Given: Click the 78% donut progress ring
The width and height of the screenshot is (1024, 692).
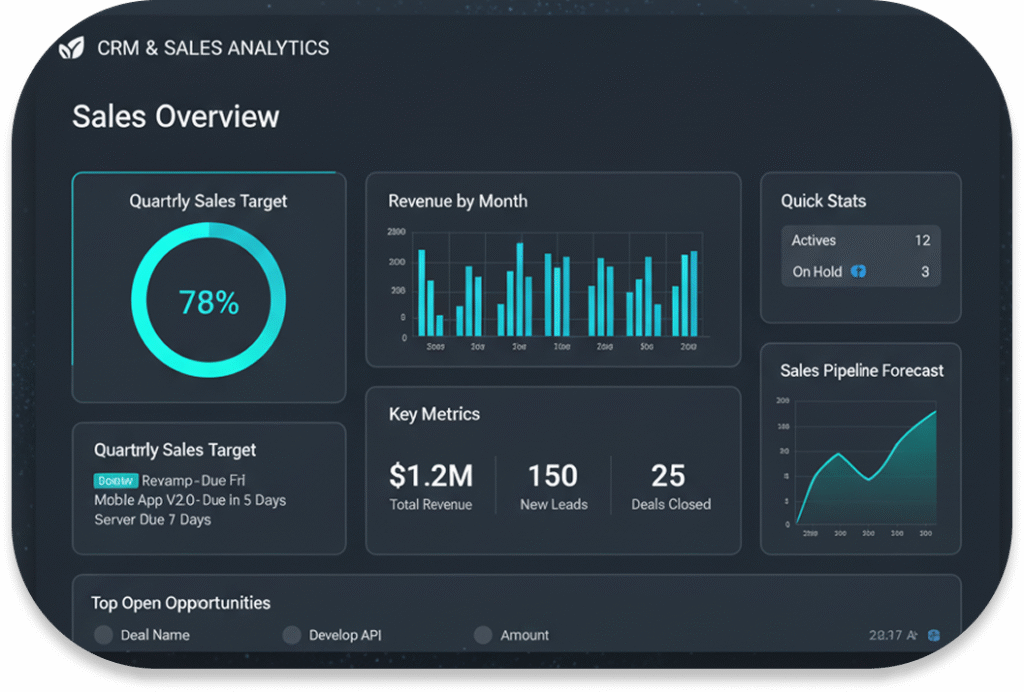Looking at the screenshot, I should click(209, 300).
